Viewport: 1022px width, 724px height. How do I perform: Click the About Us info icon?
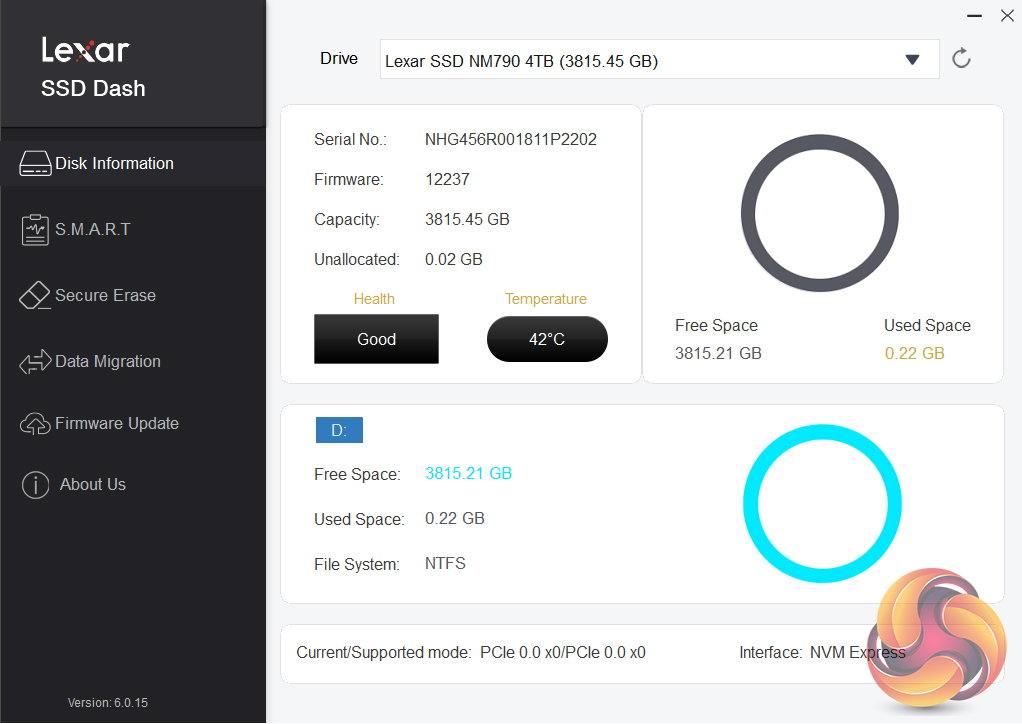coord(35,485)
